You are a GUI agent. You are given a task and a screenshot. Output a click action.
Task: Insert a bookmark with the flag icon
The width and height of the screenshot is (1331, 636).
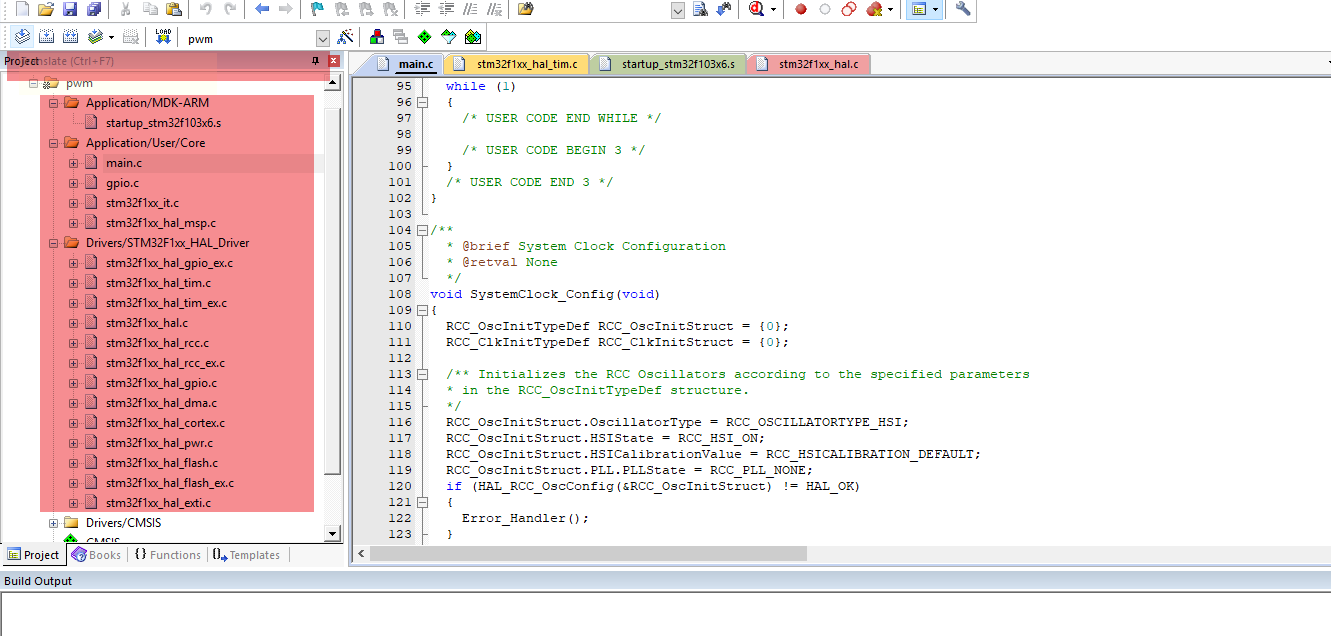317,9
